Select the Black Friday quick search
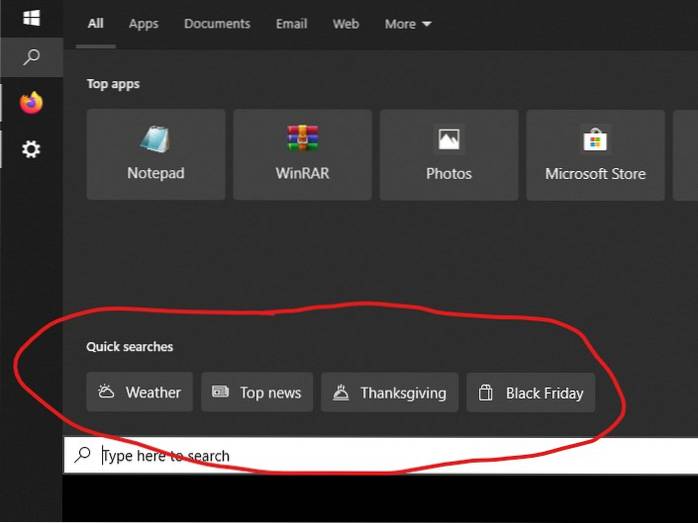Viewport: 698px width, 523px height. 531,393
